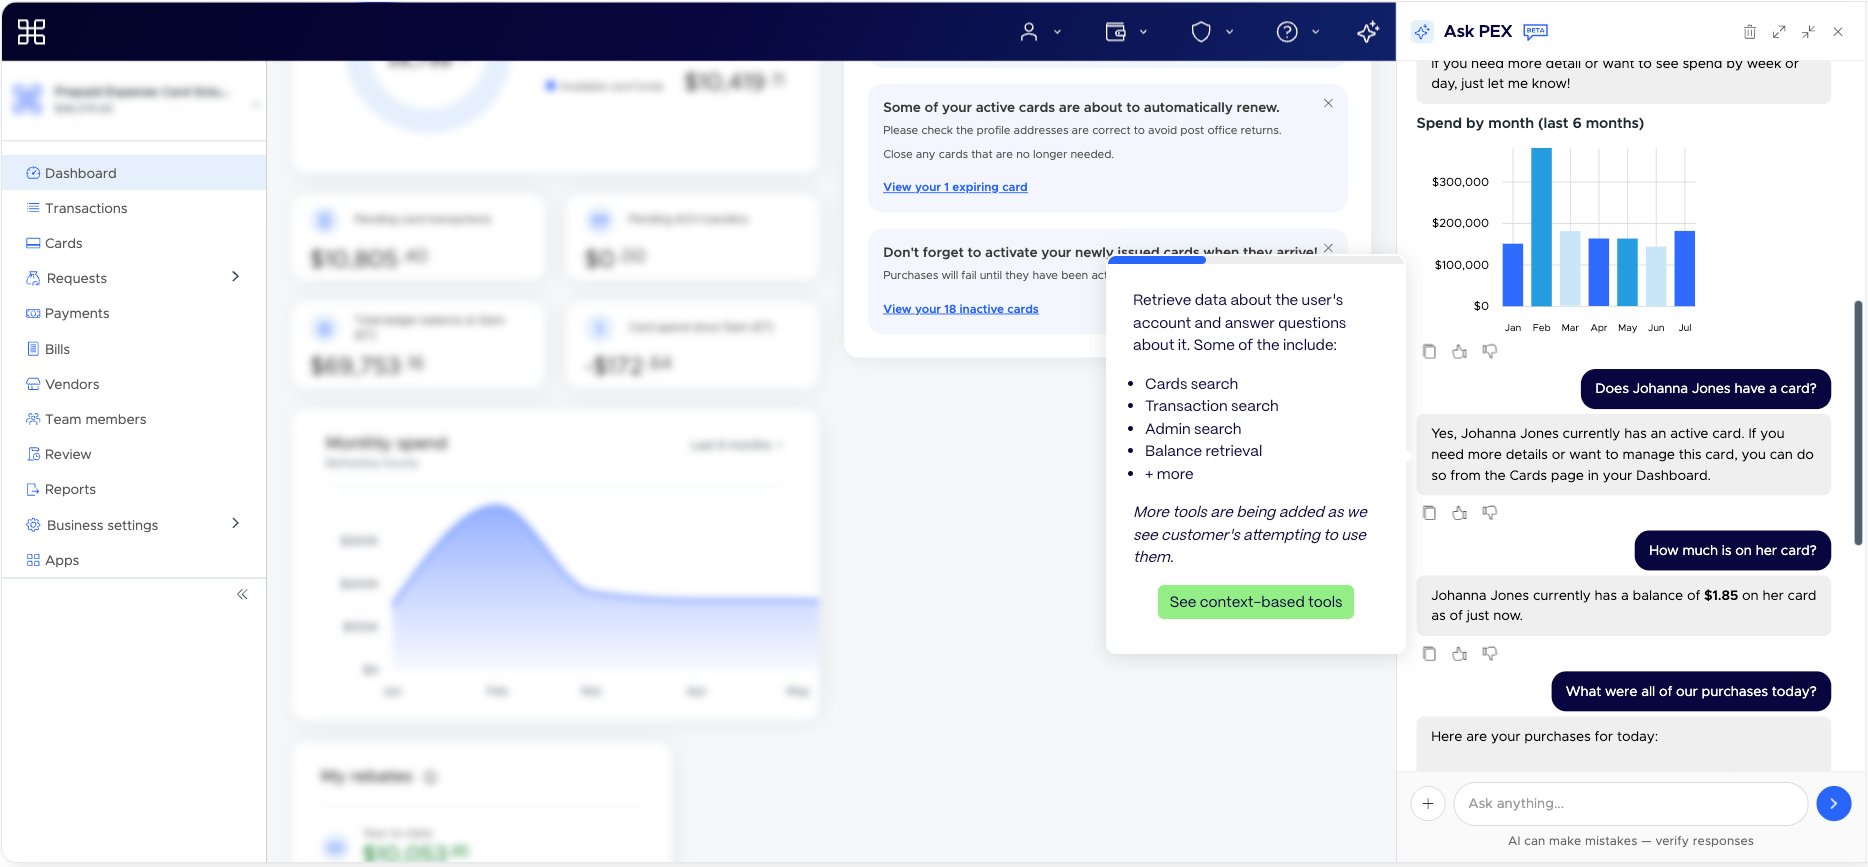Click the July bar in spend chart

click(1685, 268)
